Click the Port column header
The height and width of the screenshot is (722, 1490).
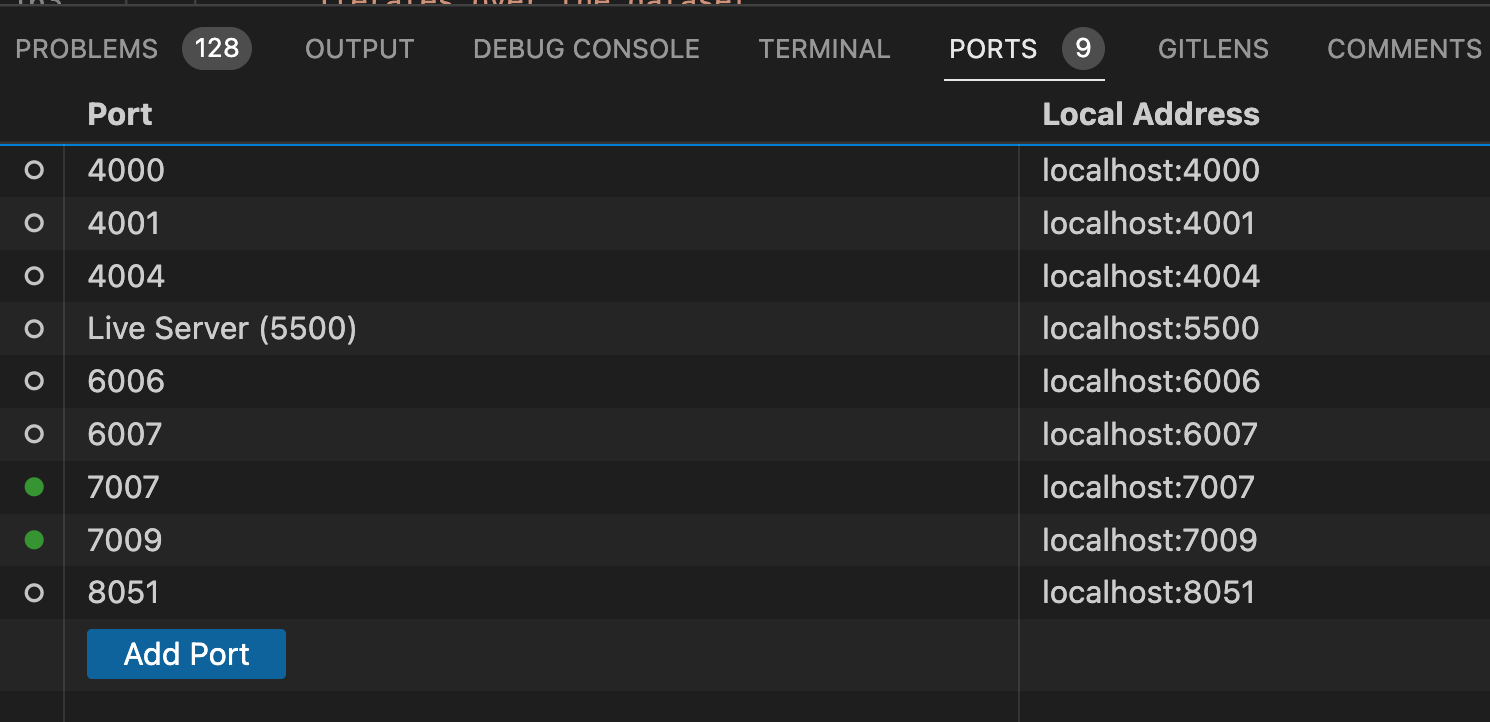tap(119, 113)
